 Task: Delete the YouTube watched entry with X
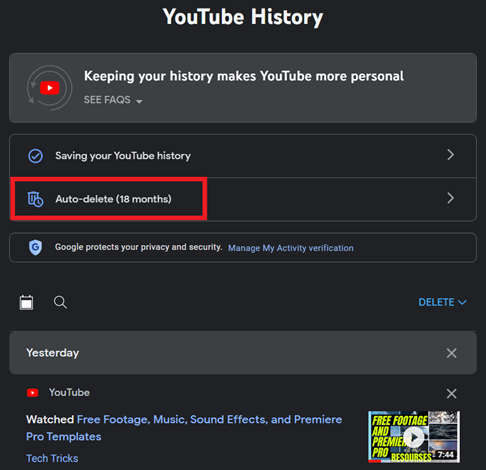click(x=451, y=393)
